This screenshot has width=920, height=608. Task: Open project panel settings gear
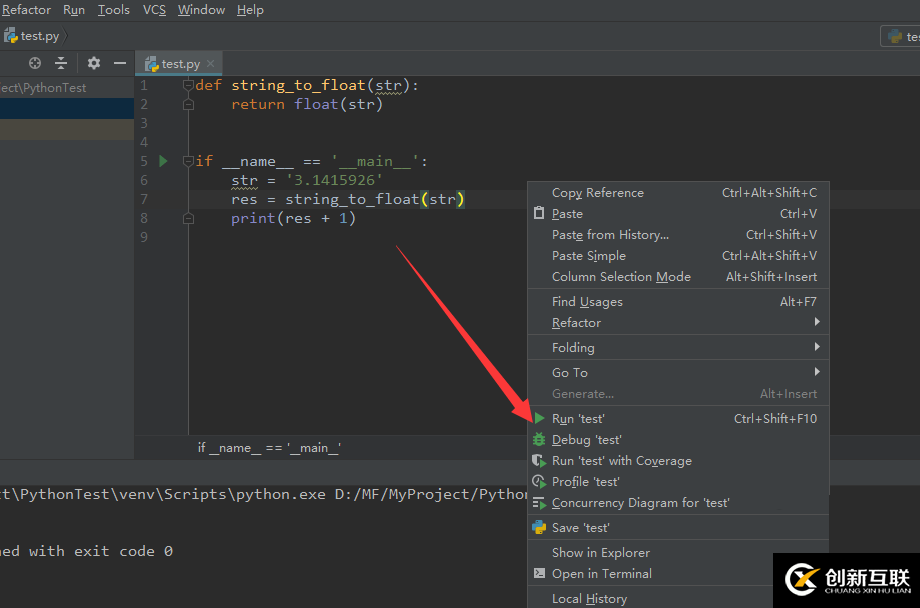tap(93, 63)
